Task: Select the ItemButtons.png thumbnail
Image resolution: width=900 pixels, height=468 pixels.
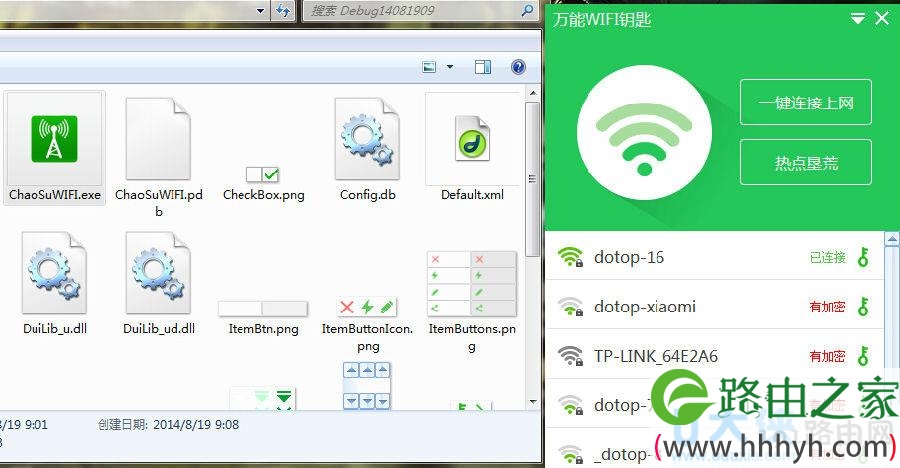Action: [472, 284]
